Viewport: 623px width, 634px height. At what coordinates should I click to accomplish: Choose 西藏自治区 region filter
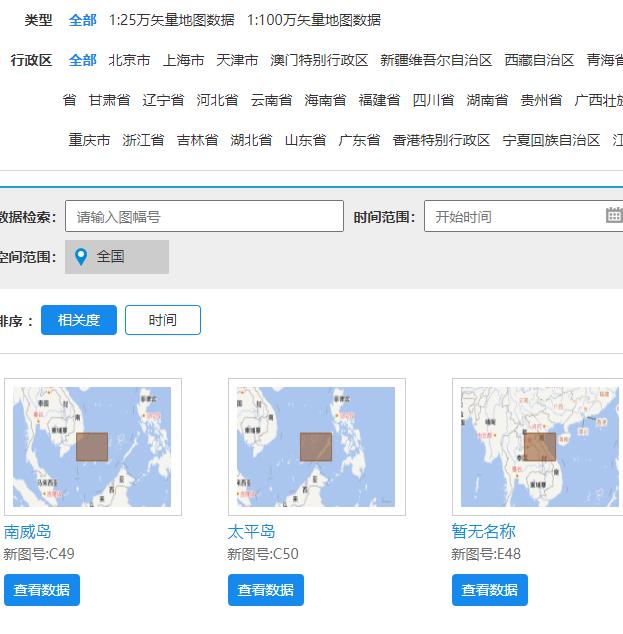click(539, 60)
